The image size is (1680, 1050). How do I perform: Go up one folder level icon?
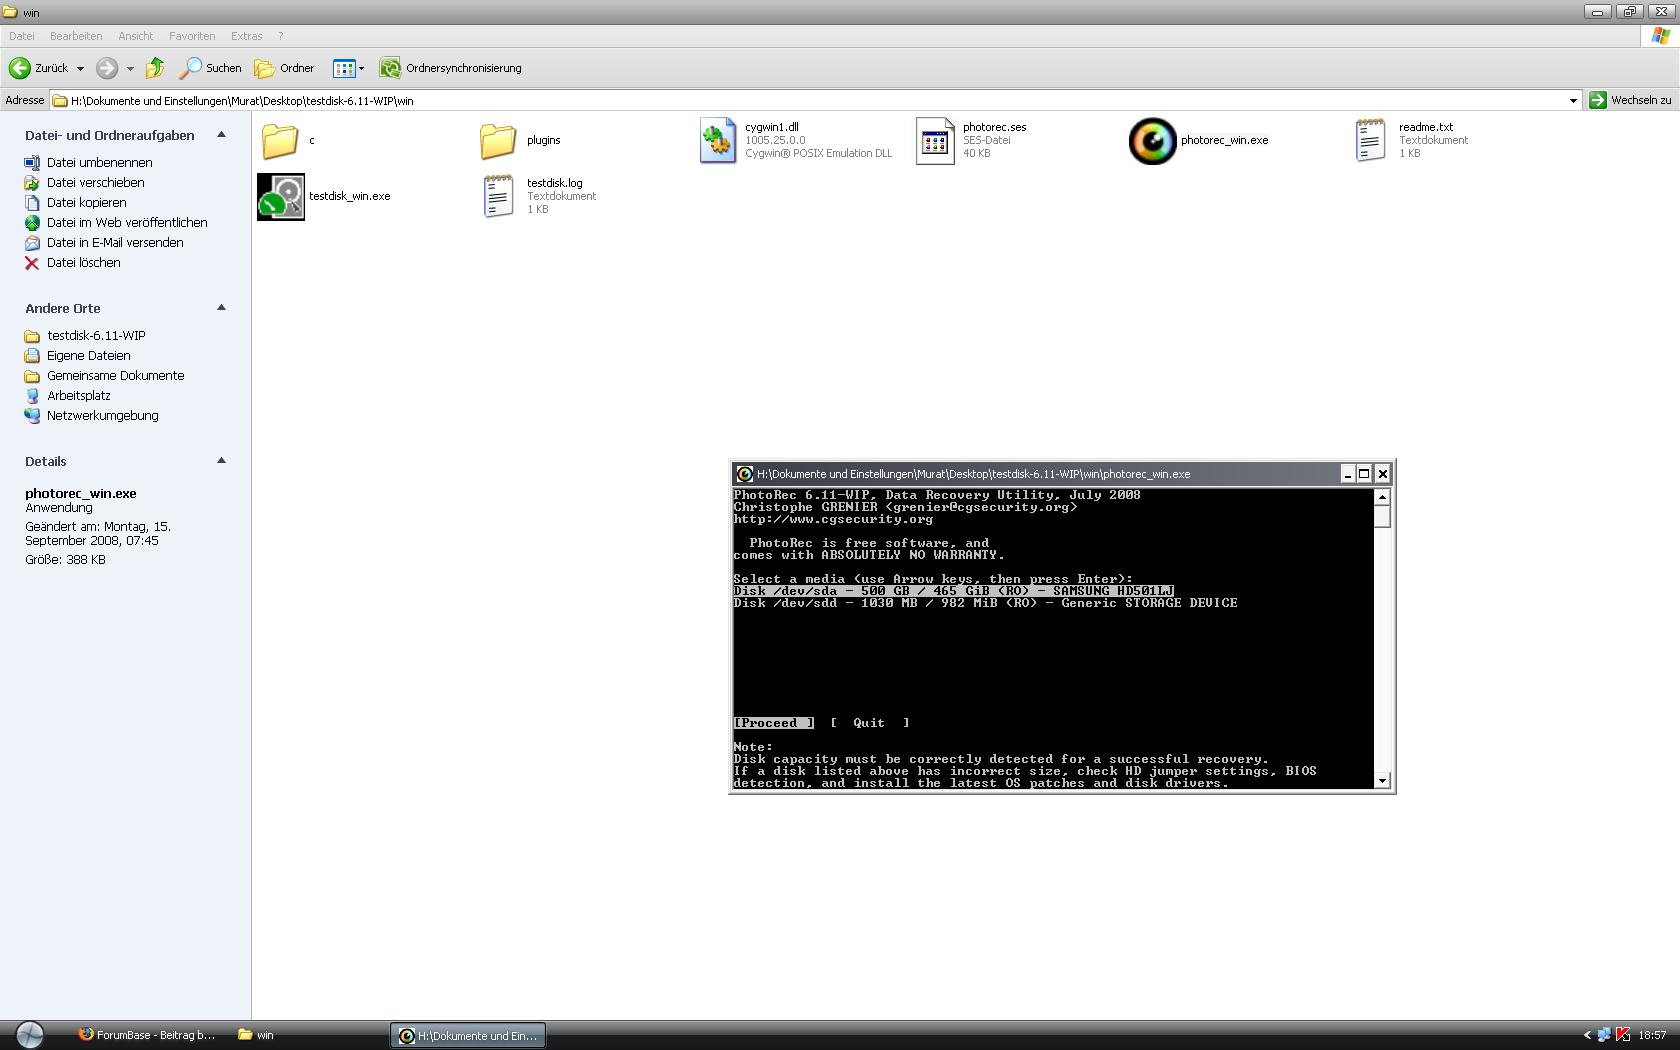pyautogui.click(x=155, y=68)
